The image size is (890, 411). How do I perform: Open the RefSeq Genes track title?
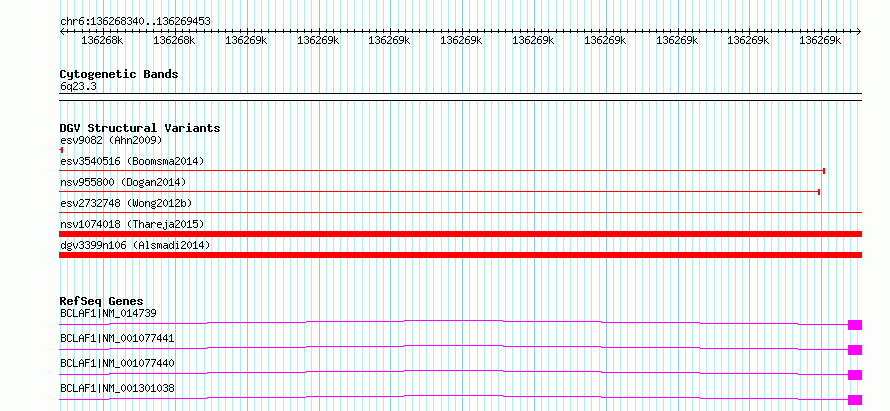click(102, 301)
